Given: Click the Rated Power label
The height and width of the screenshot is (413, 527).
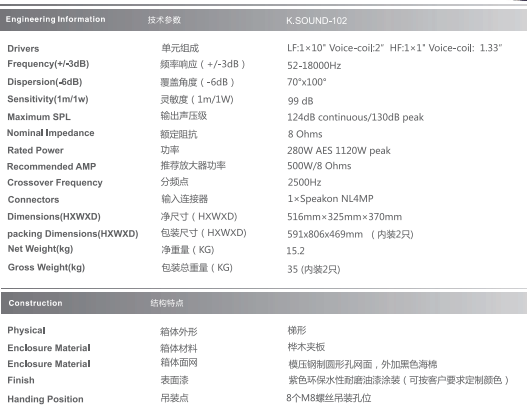Looking at the screenshot, I should [35, 150].
